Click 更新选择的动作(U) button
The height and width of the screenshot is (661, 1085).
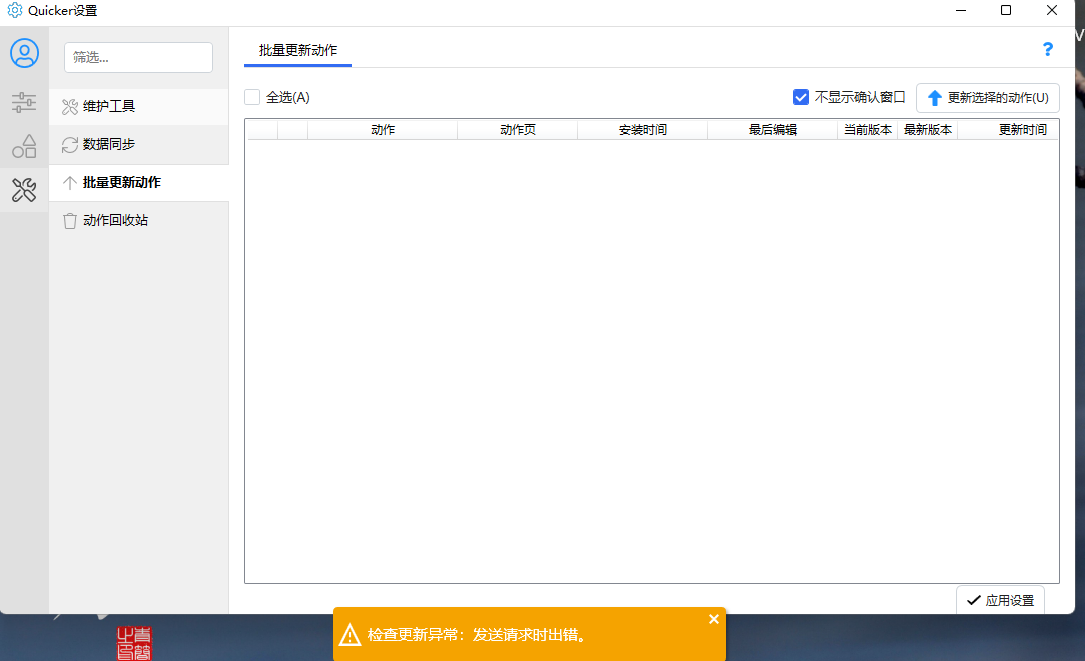987,98
